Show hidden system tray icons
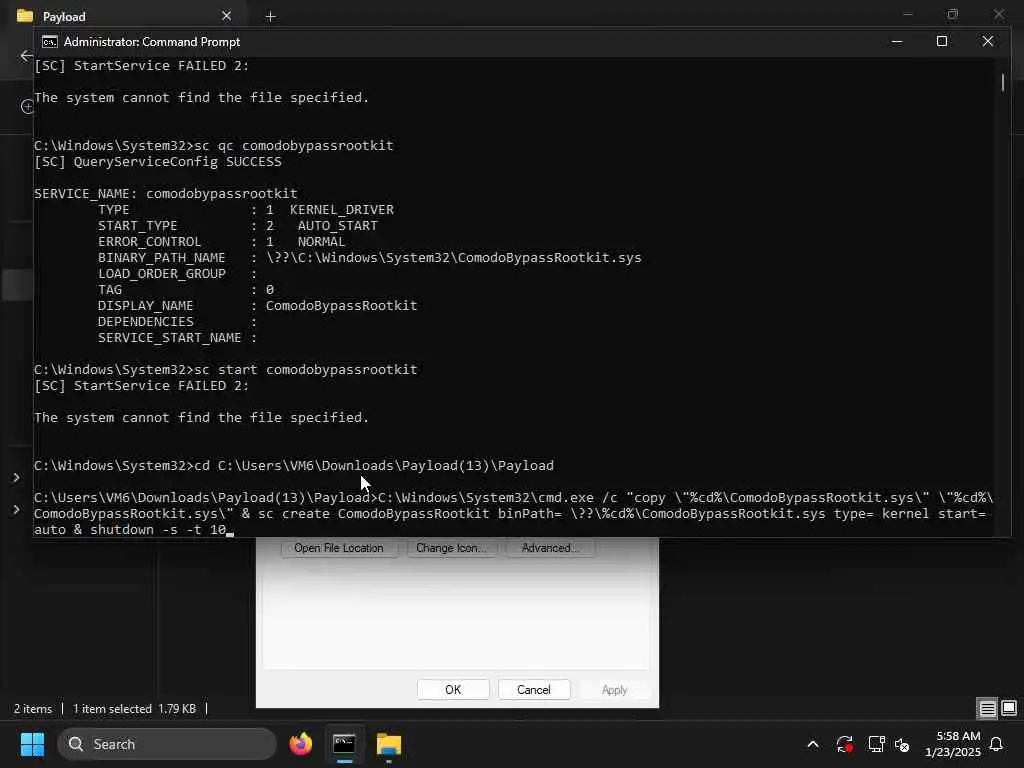The height and width of the screenshot is (768, 1024). coord(813,744)
